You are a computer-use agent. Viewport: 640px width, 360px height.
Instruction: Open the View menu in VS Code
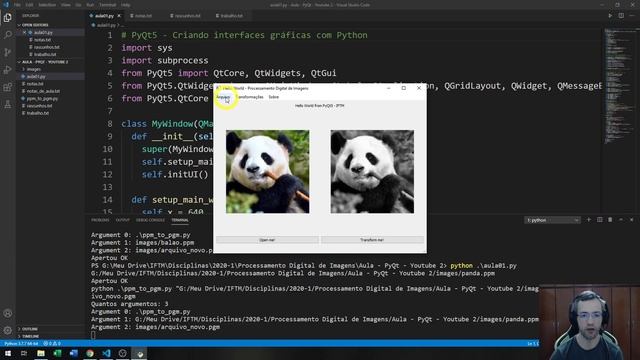(66, 5)
